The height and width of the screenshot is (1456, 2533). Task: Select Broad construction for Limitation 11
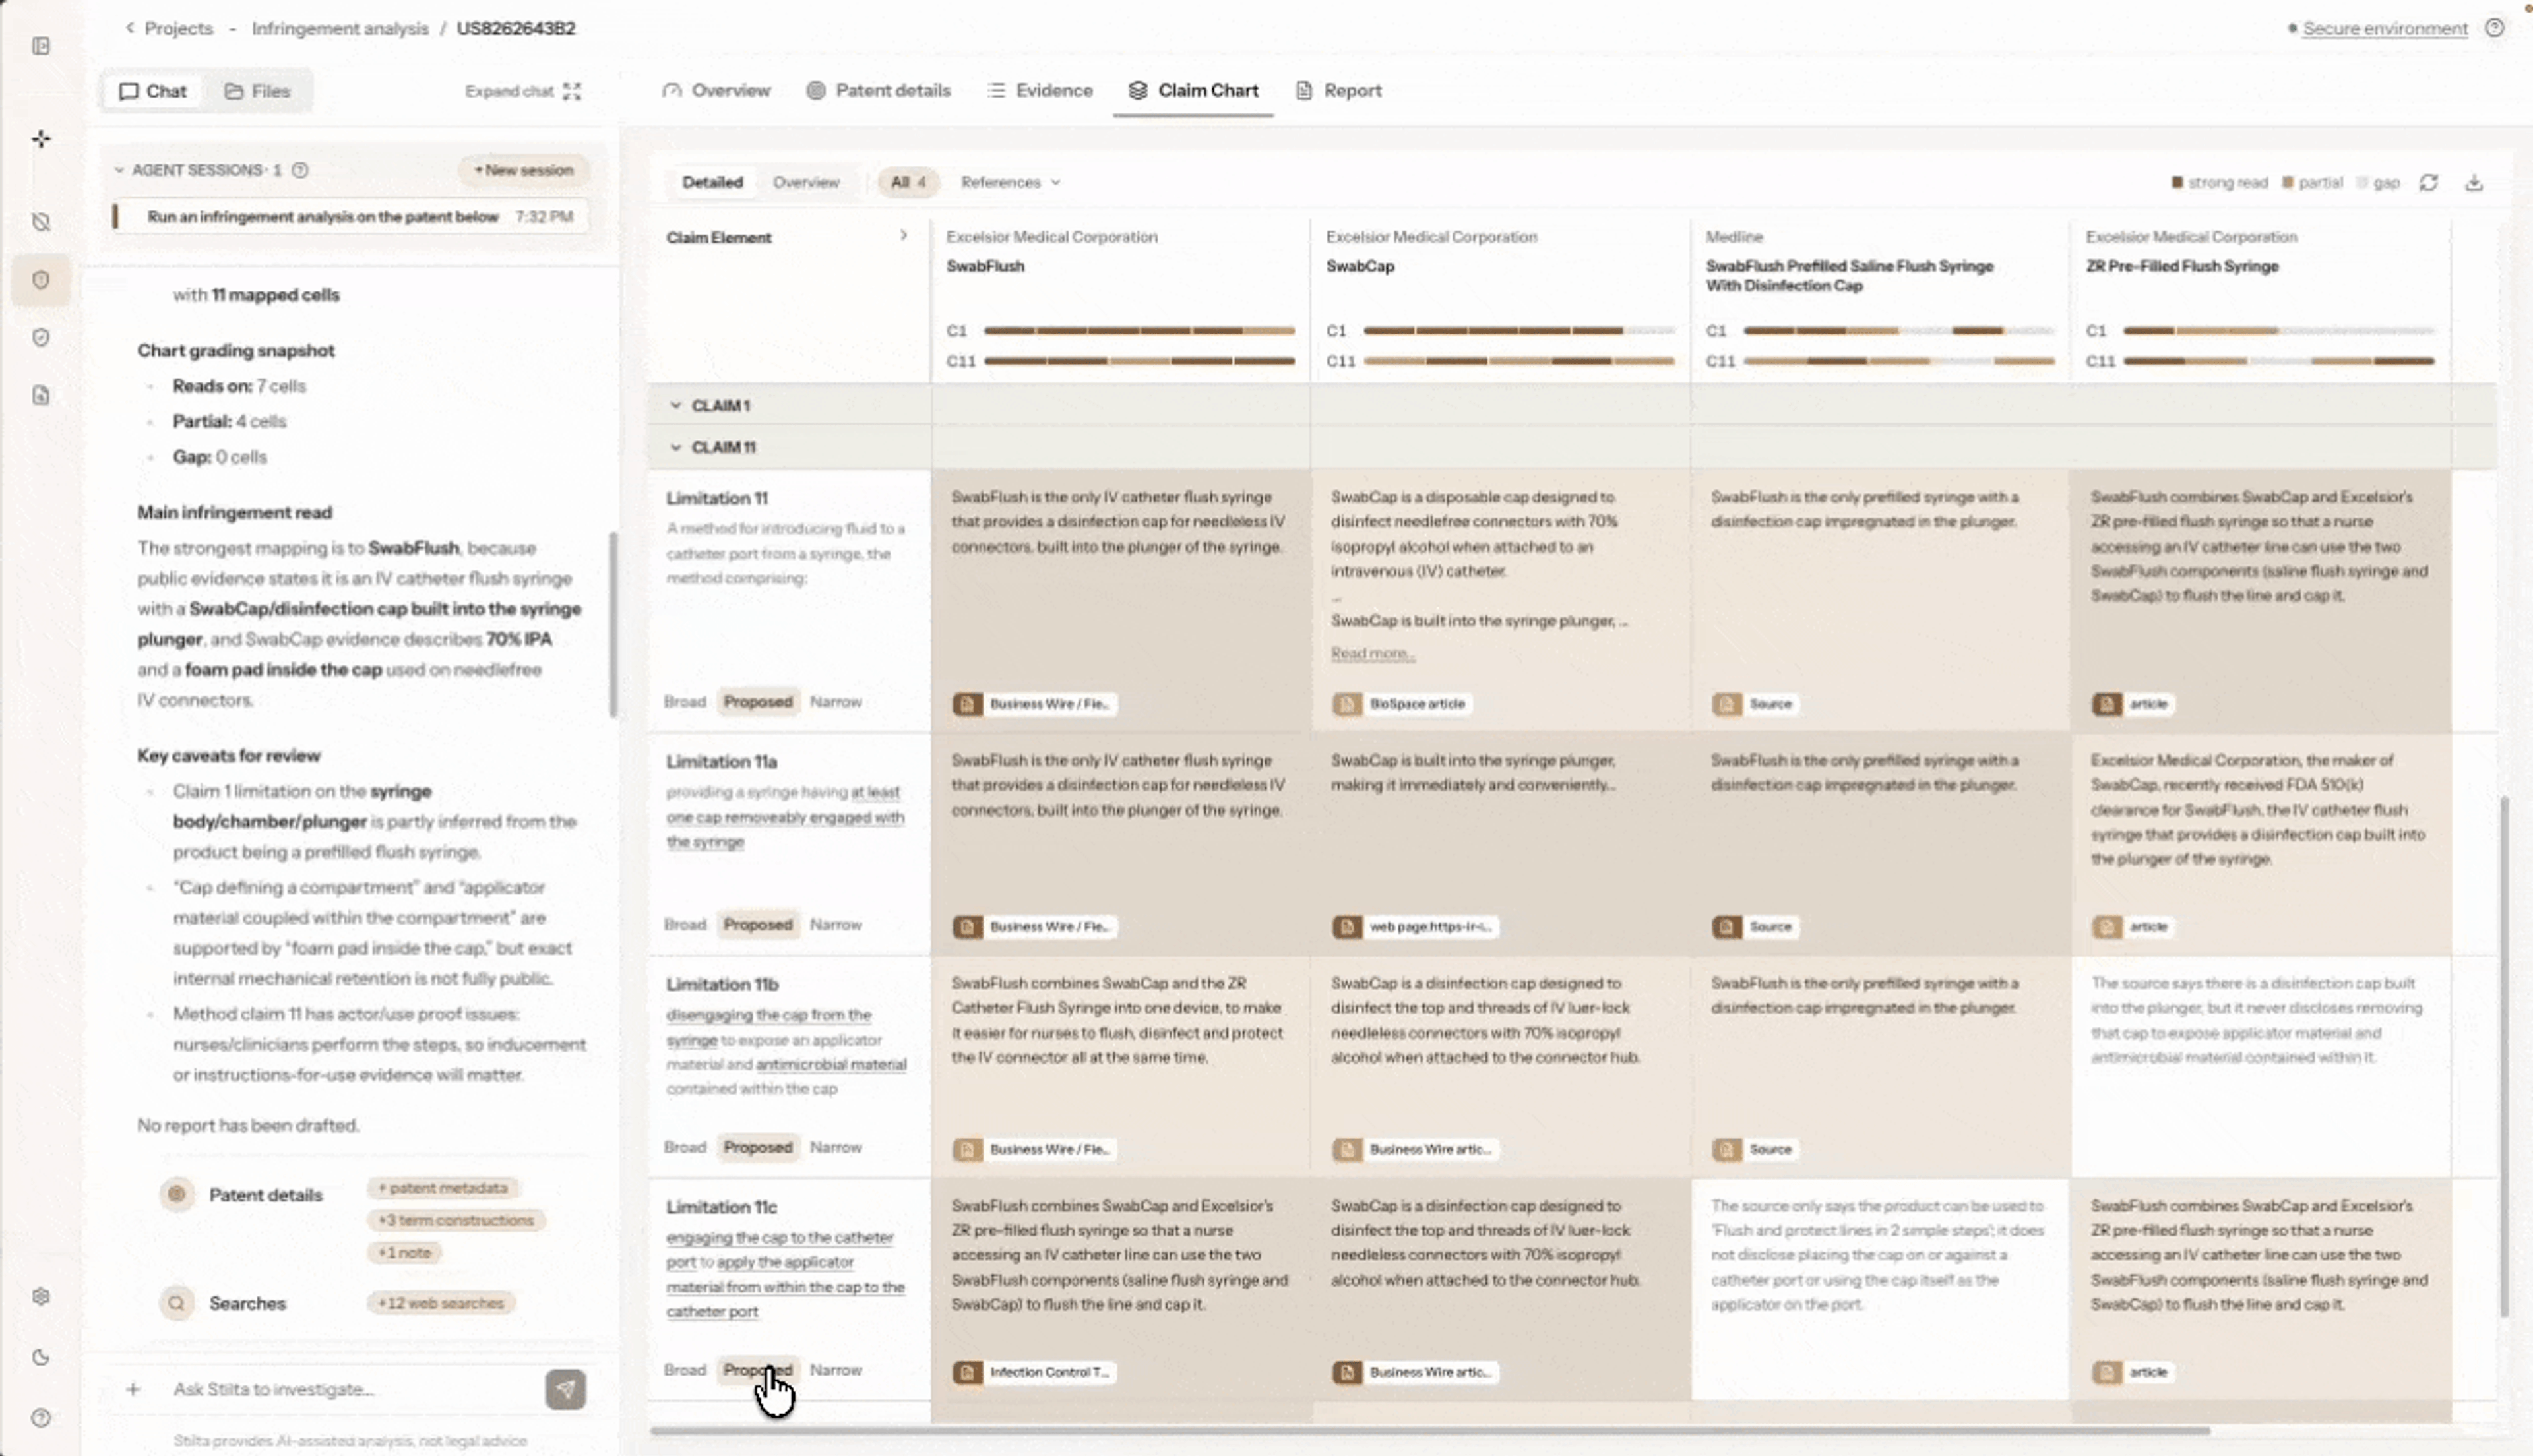coord(685,702)
